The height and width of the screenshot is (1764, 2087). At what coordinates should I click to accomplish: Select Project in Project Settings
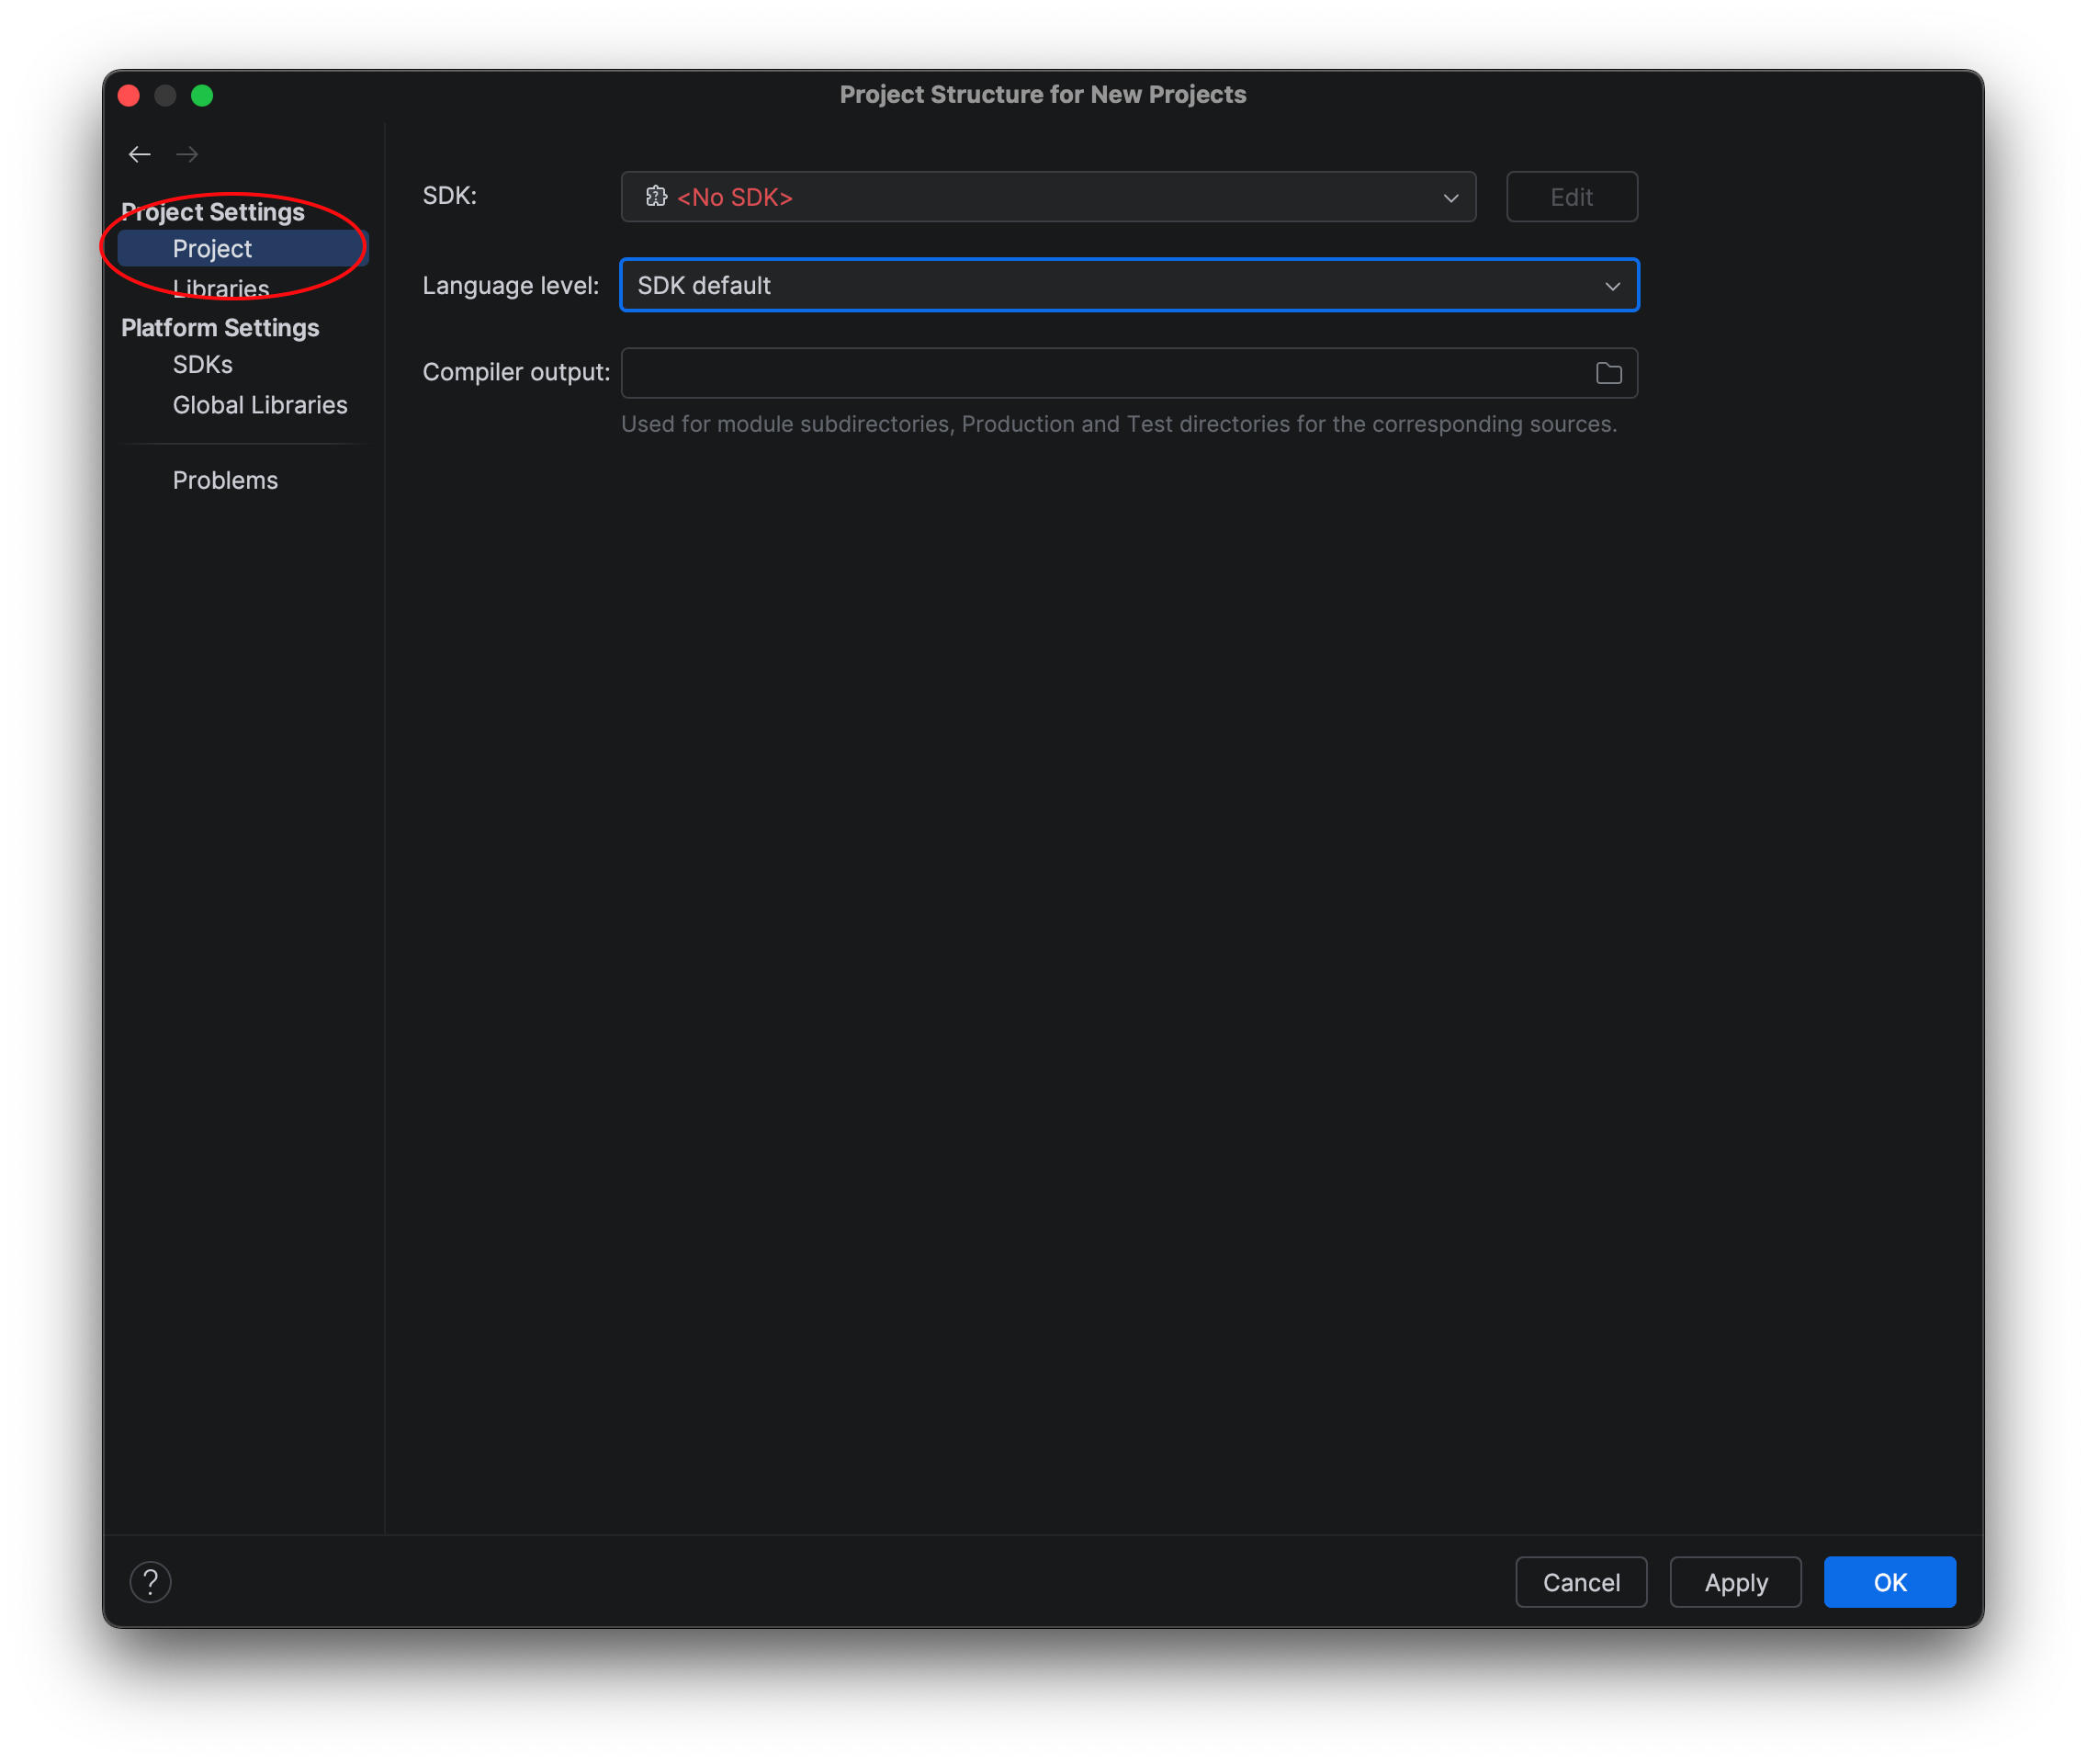212,249
